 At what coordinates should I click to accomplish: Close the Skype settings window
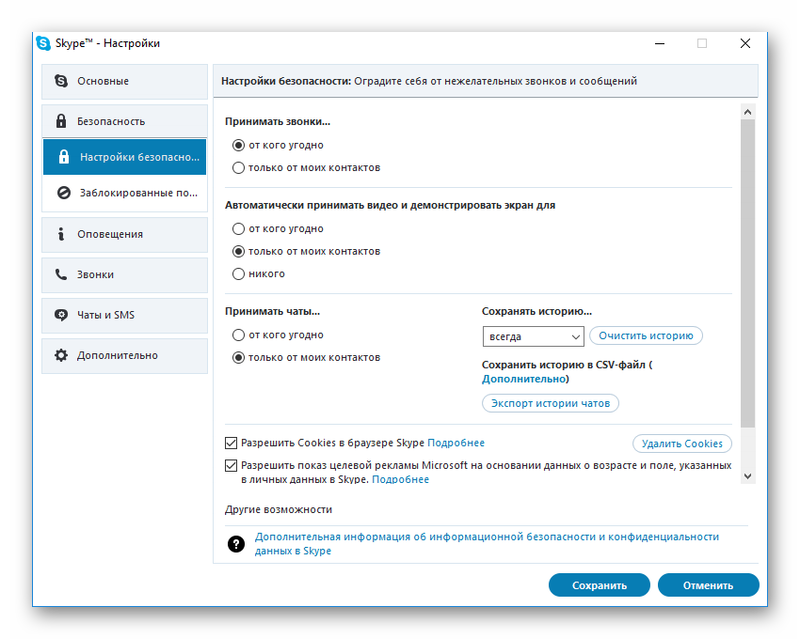pos(745,43)
